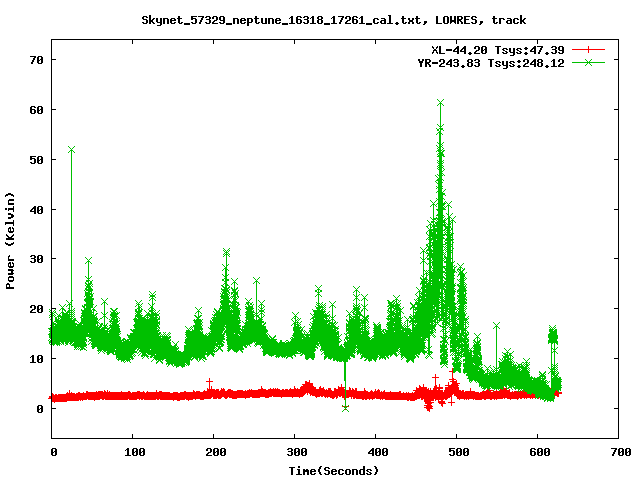Click the x-axis tick label 300
The width and height of the screenshot is (640, 480).
(x=297, y=452)
